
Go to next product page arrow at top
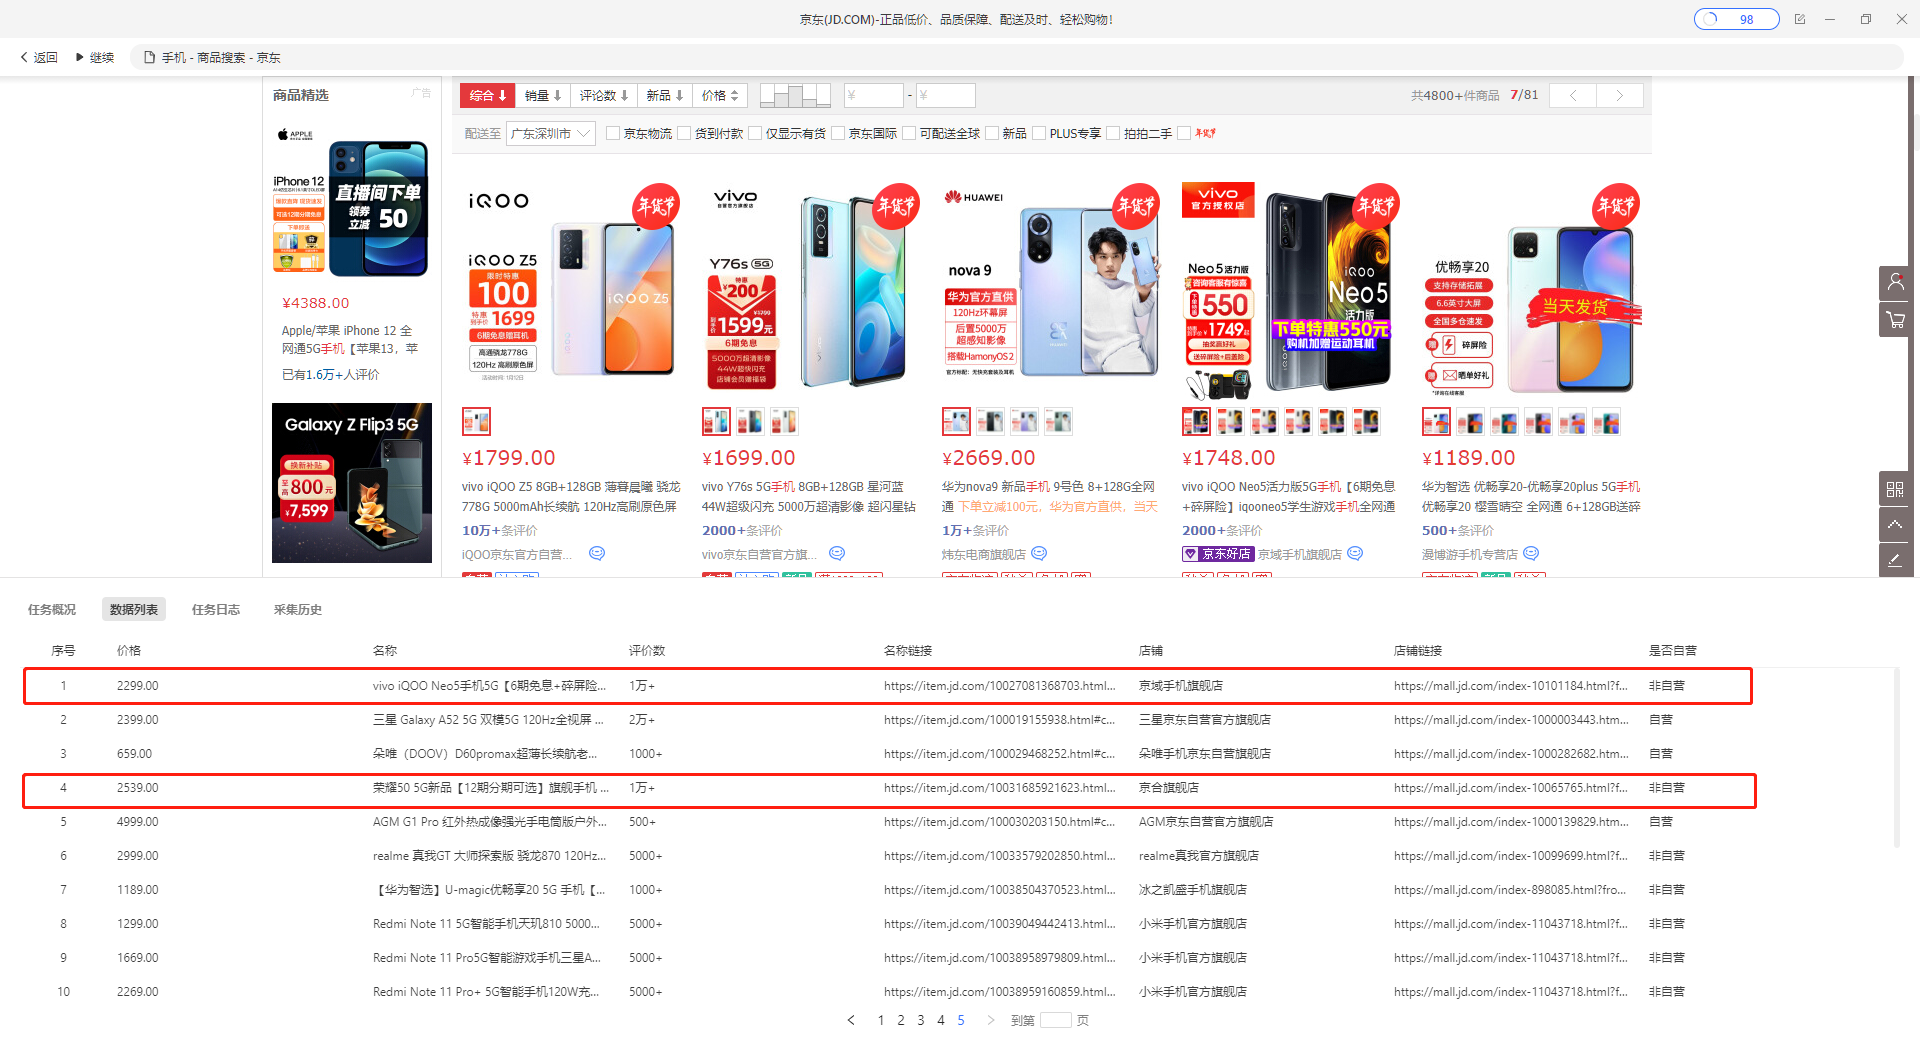click(1620, 95)
